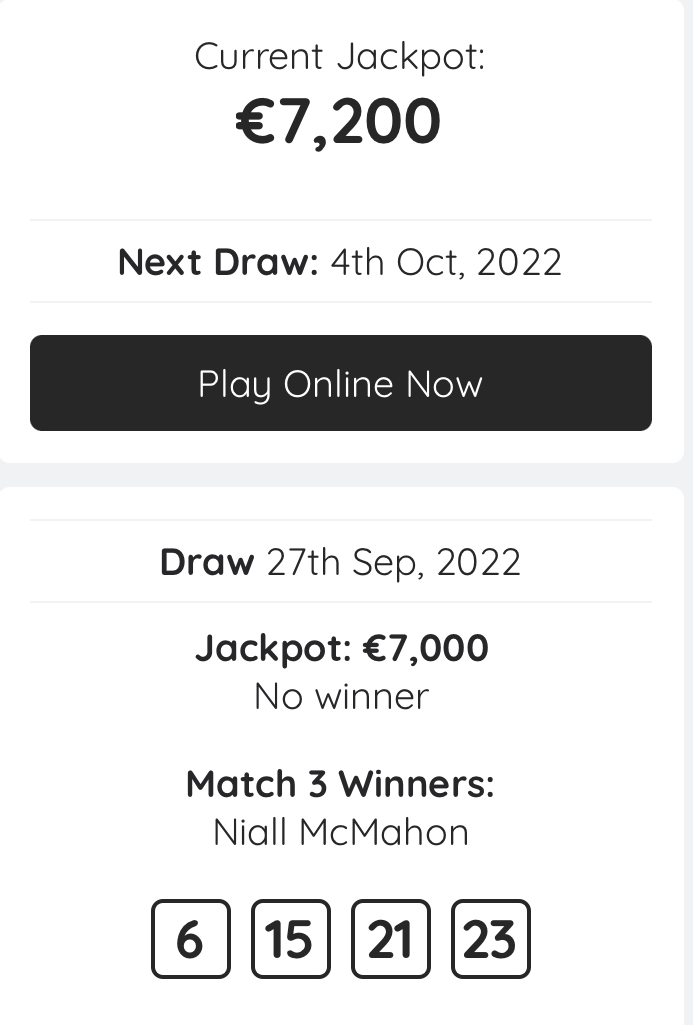Click the bold Draw label of the last draw
This screenshot has height=1025, width=693.
tap(207, 562)
